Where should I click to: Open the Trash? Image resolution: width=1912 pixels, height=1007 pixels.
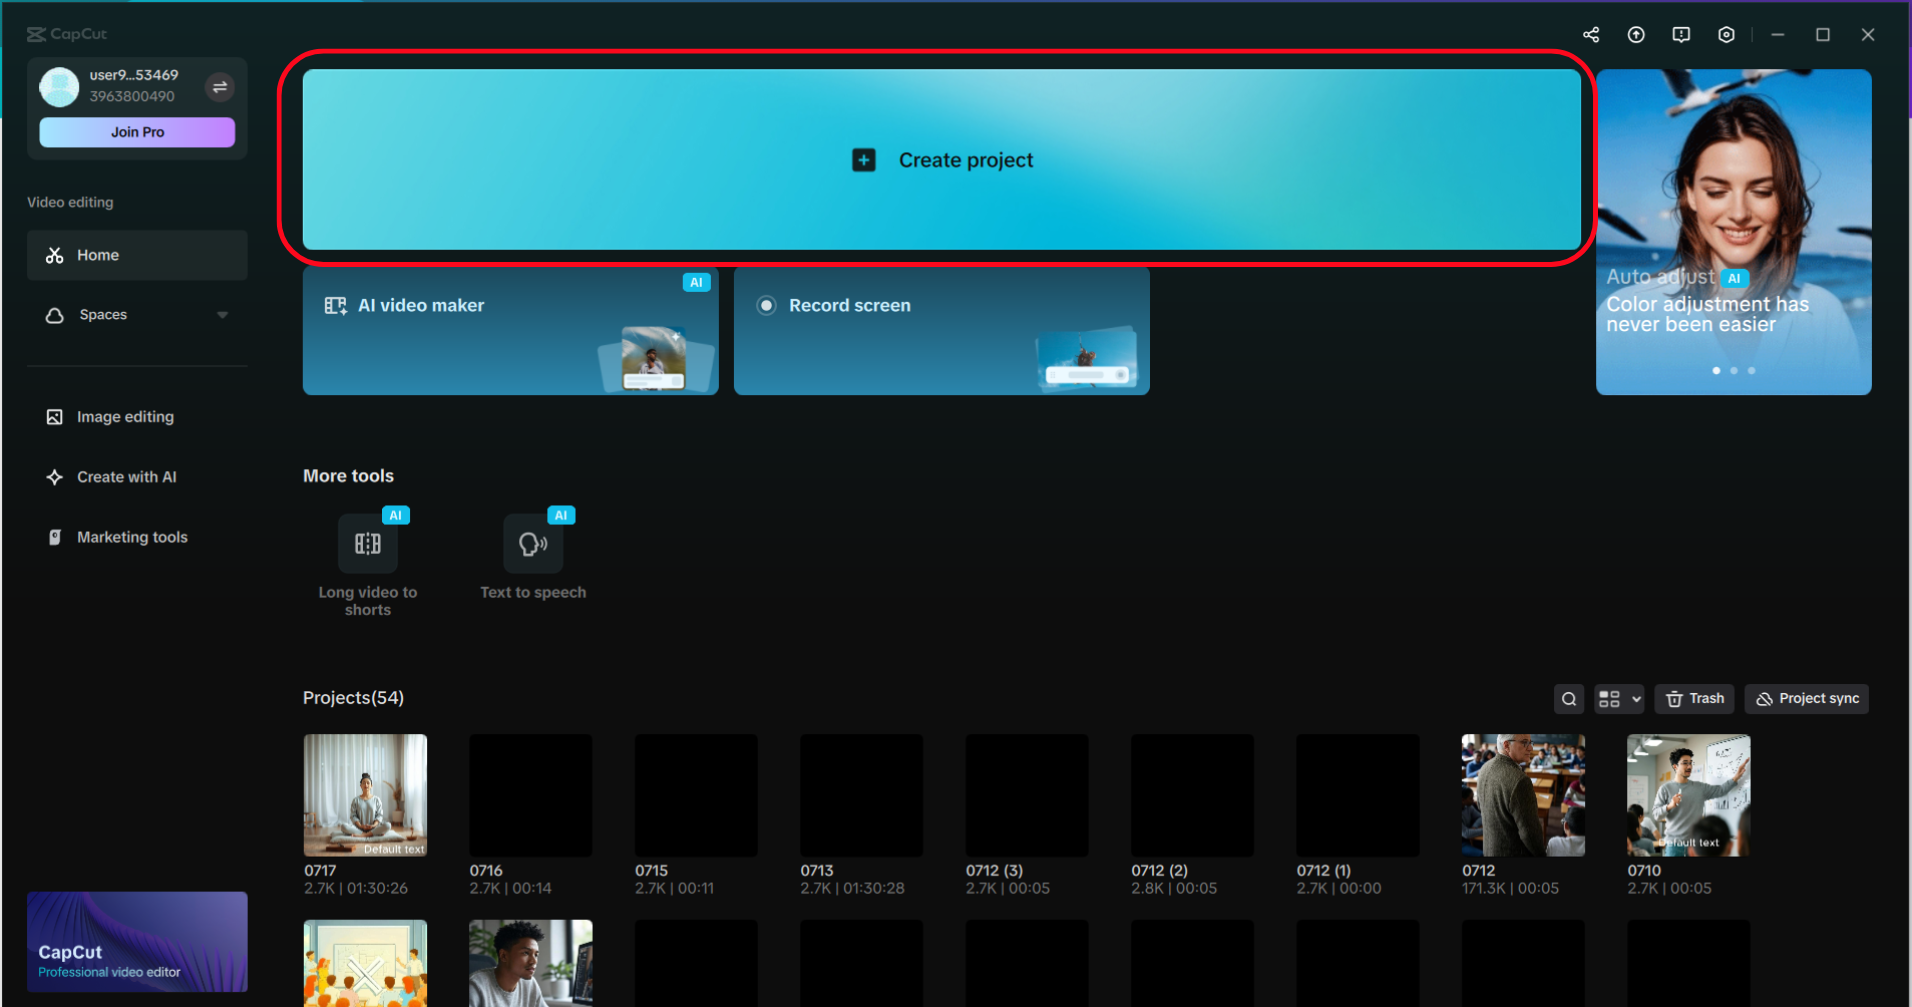(1694, 698)
